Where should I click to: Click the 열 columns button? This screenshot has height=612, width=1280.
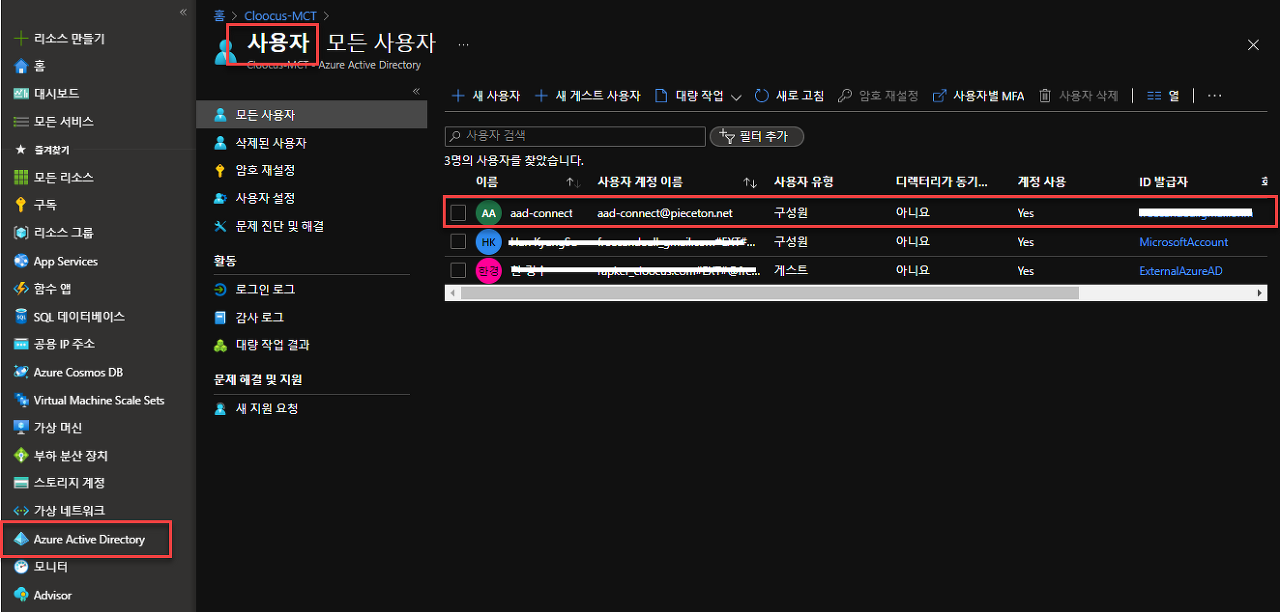pyautogui.click(x=1163, y=96)
